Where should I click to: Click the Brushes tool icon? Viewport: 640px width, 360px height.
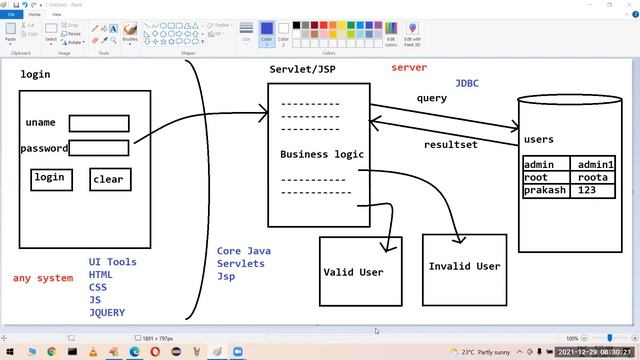[130, 29]
